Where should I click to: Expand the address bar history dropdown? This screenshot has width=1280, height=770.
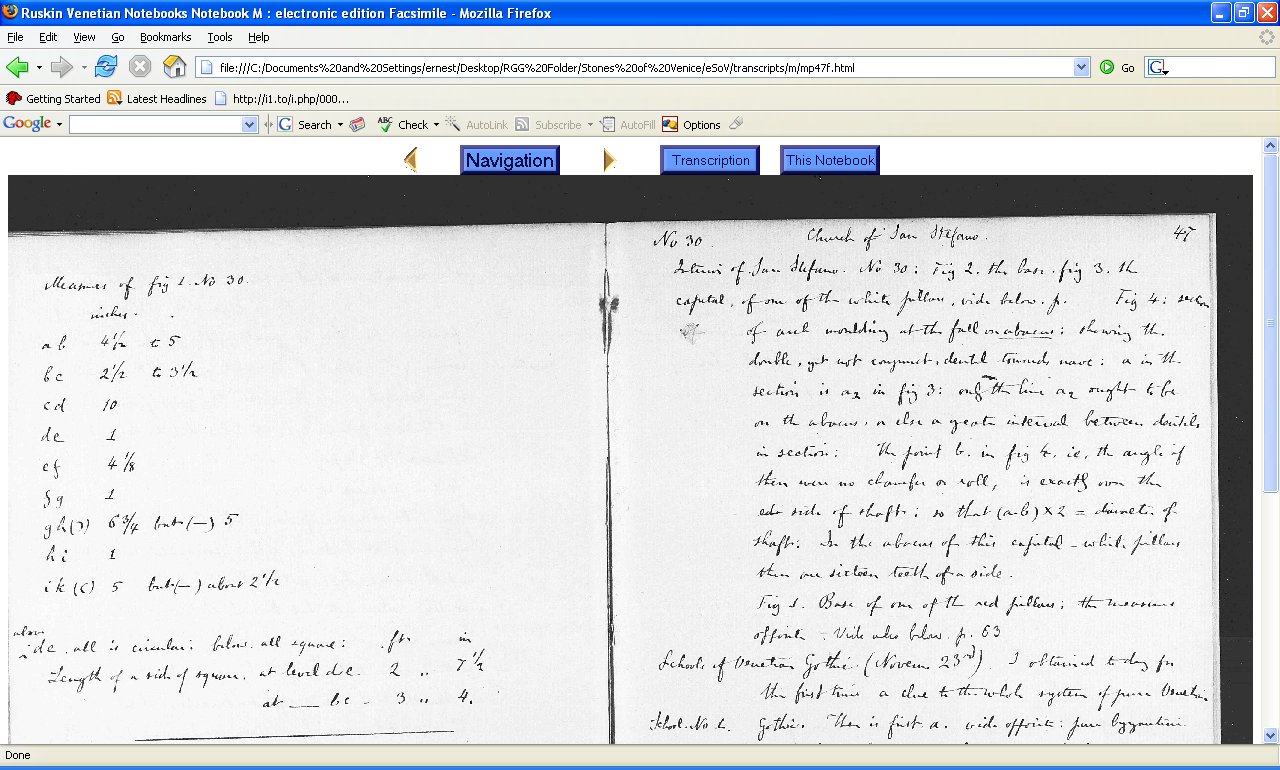1081,67
